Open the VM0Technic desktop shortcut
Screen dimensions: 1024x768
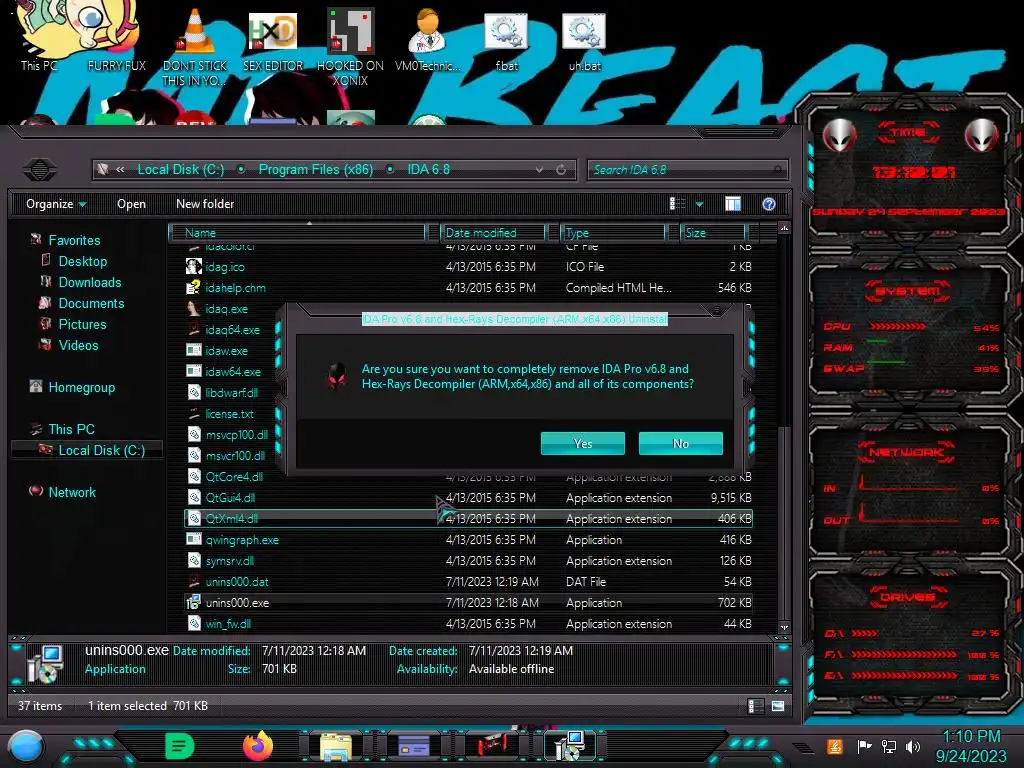[428, 40]
